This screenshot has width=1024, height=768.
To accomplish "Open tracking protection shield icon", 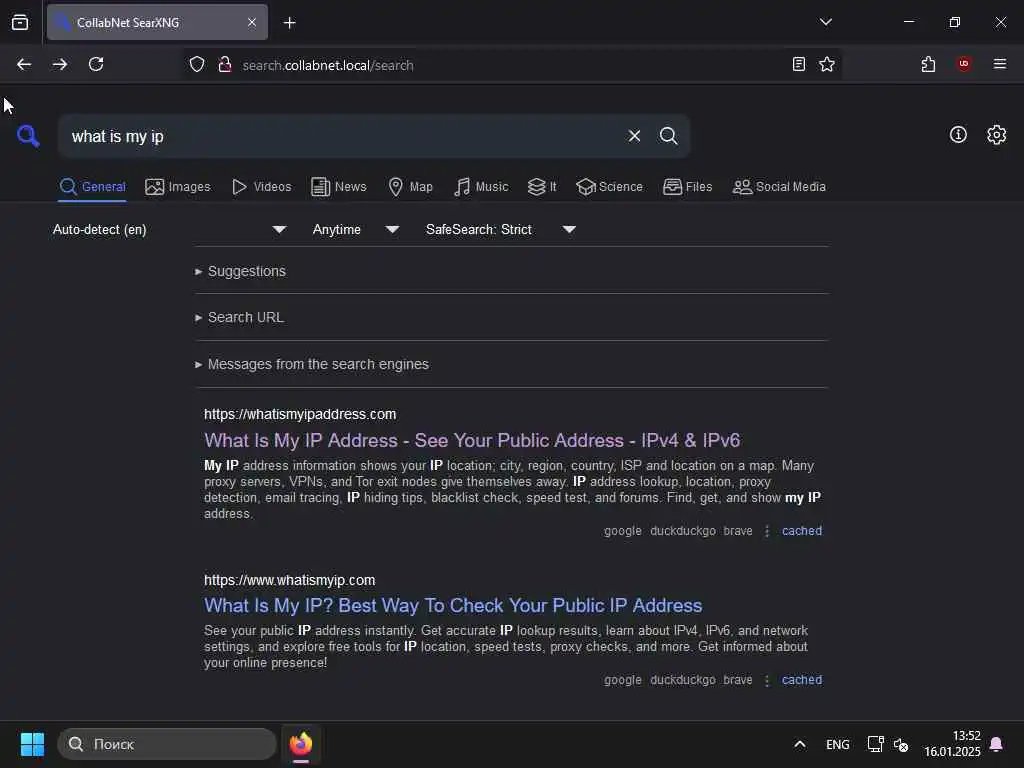I will pos(197,64).
